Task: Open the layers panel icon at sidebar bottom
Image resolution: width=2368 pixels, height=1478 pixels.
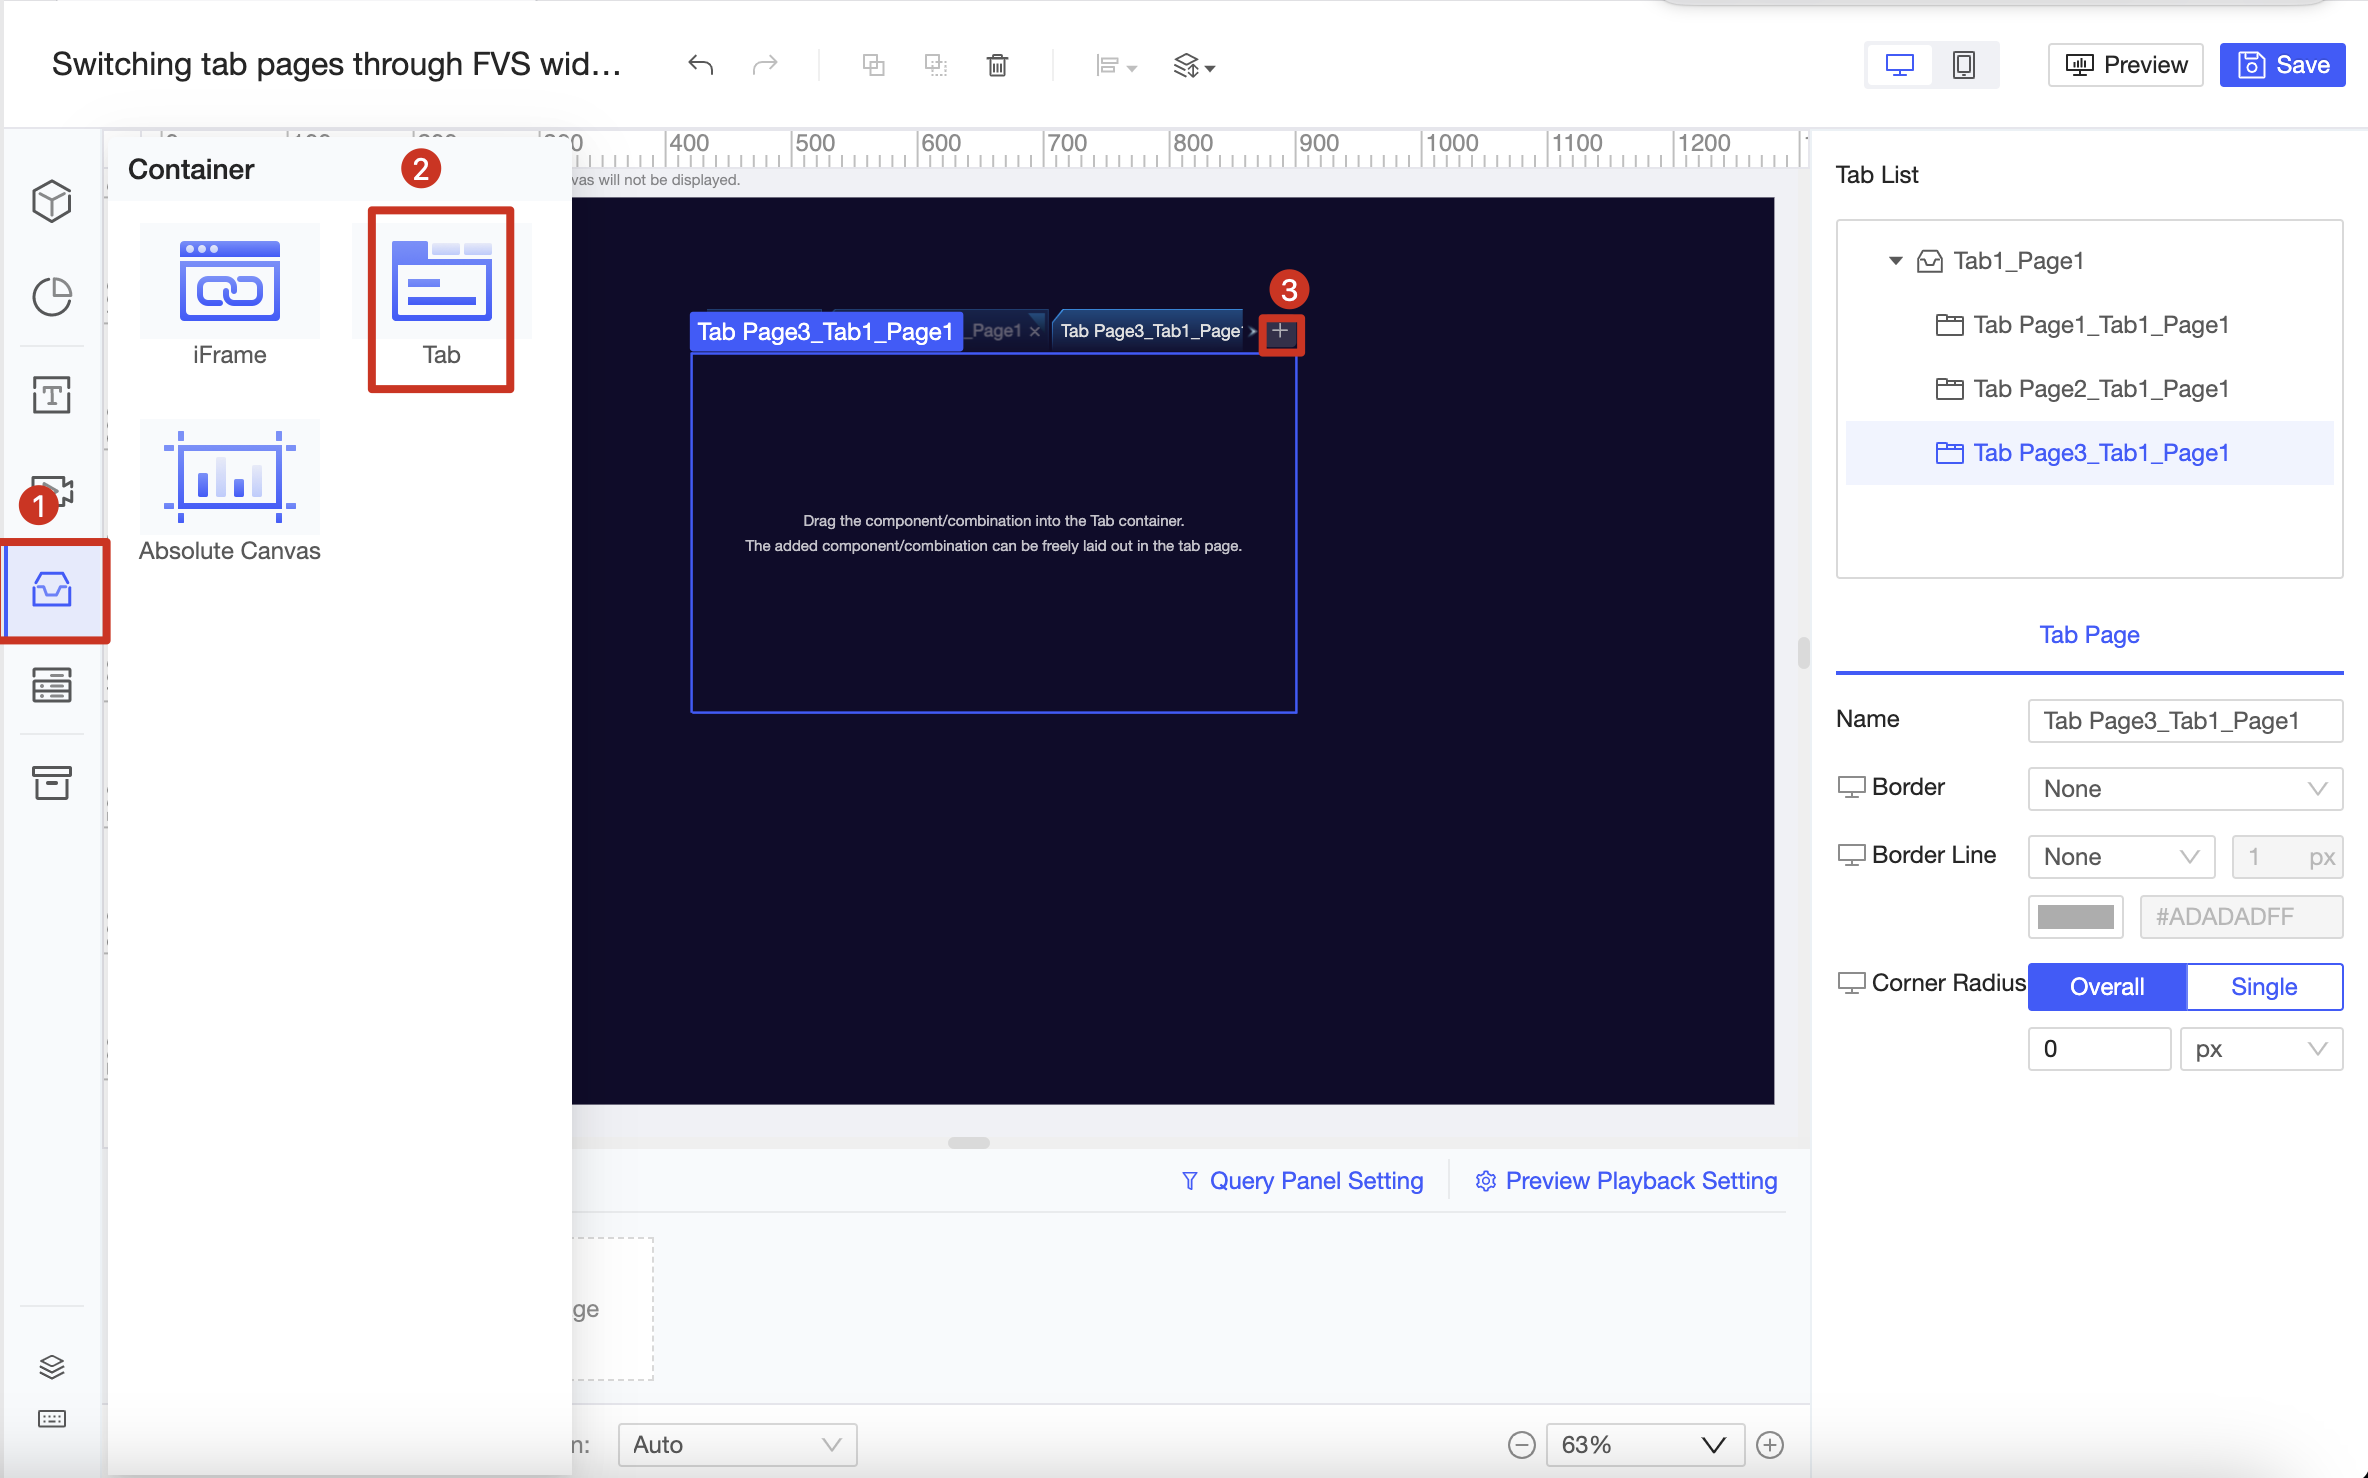Action: click(x=51, y=1367)
